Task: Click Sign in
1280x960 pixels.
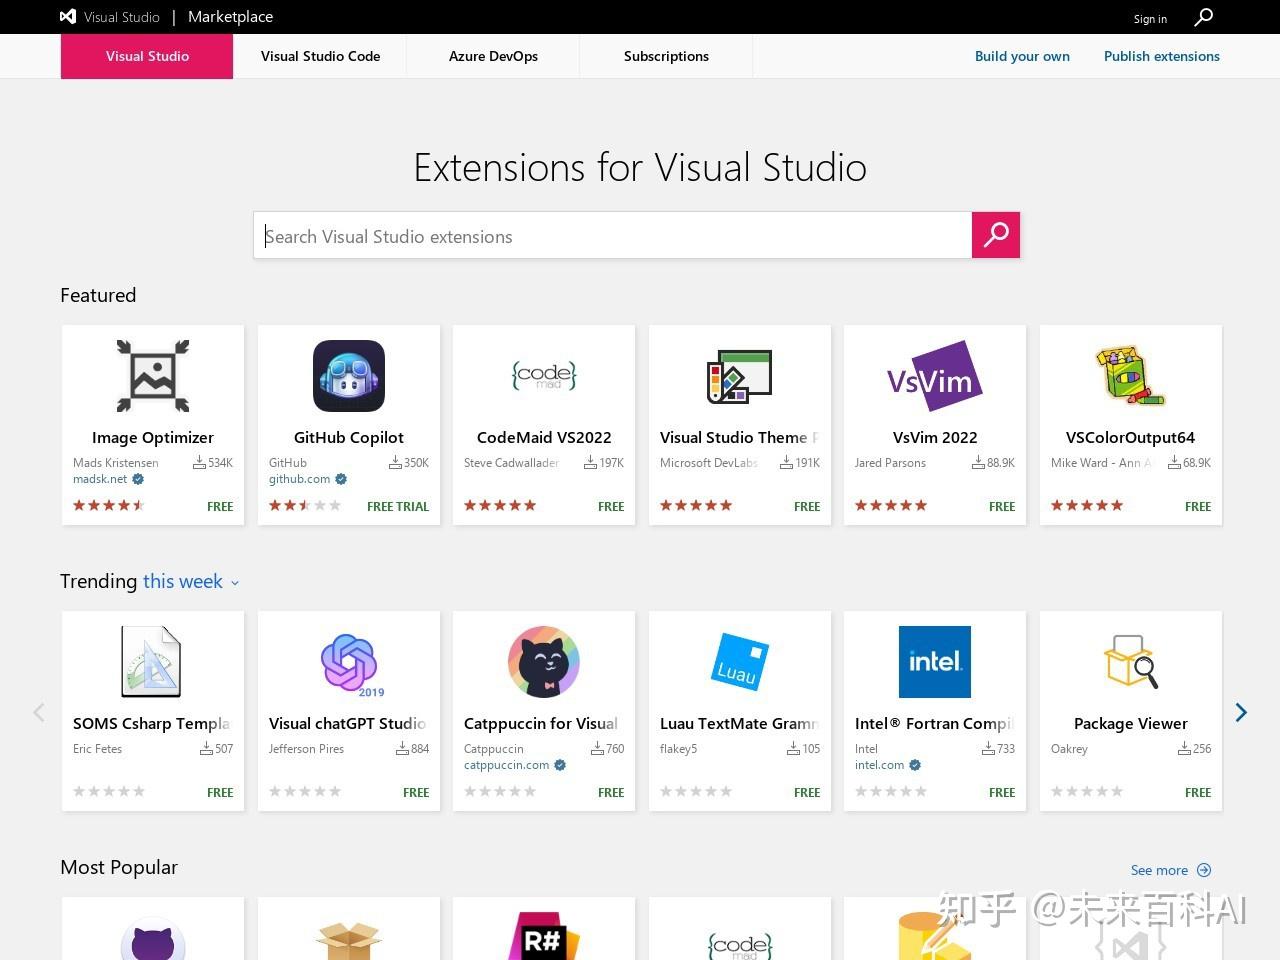Action: (1150, 19)
